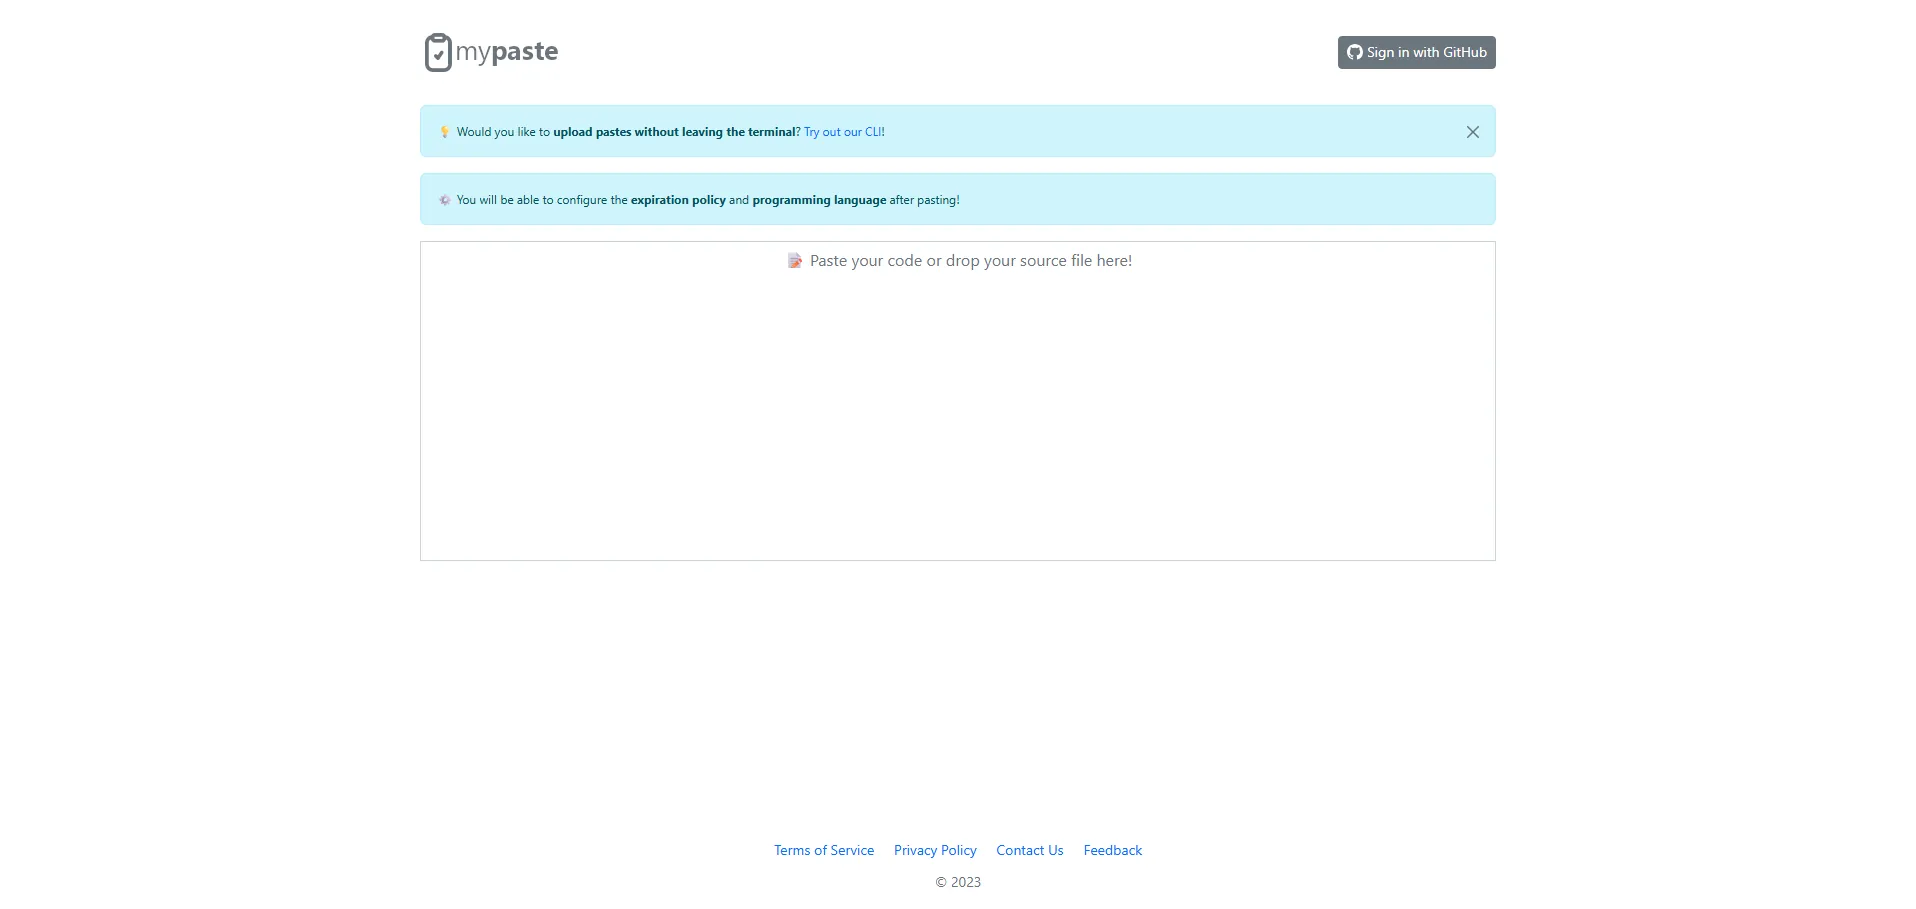Open the Feedback link in the footer
Screen dimensions: 1916x909
(x=1112, y=850)
